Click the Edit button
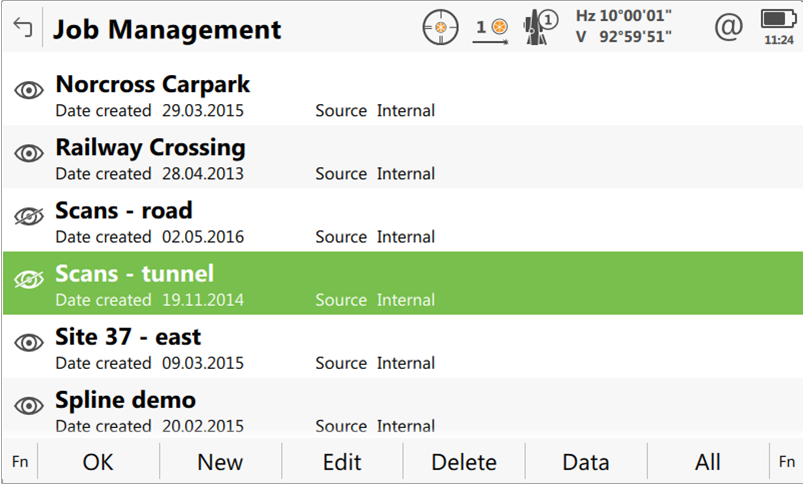Screen dimensions: 803x484 [x=342, y=462]
